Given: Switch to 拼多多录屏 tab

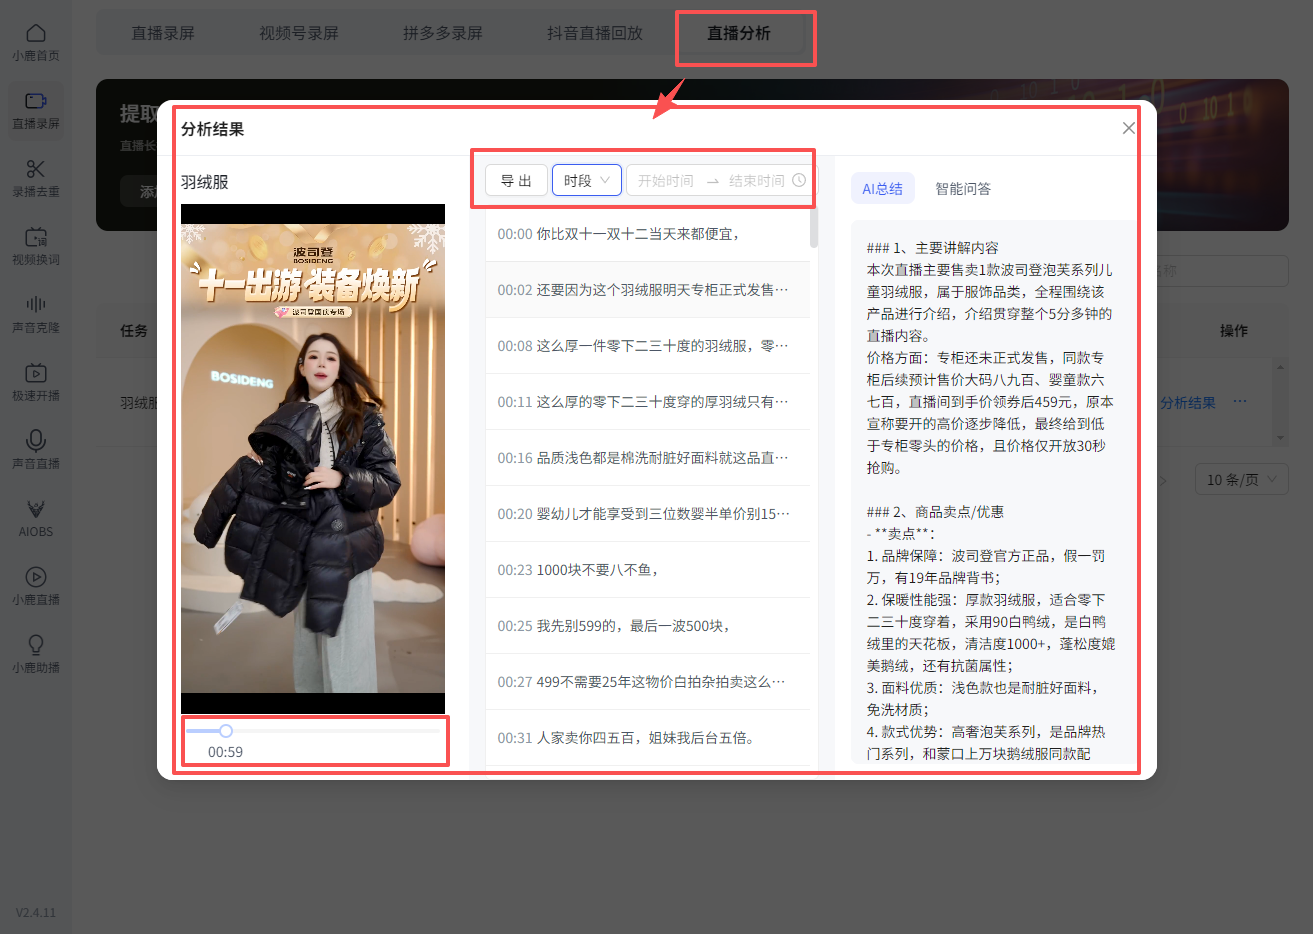Looking at the screenshot, I should [443, 33].
